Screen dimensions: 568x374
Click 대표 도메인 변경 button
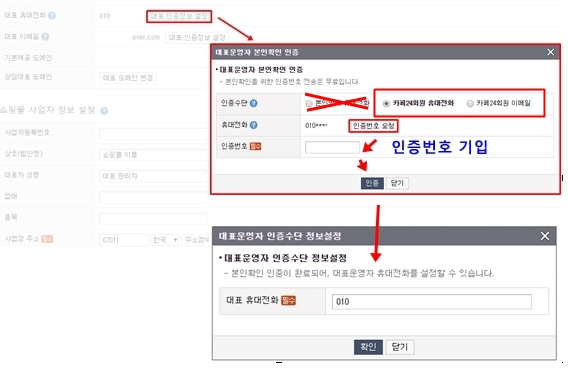point(128,78)
